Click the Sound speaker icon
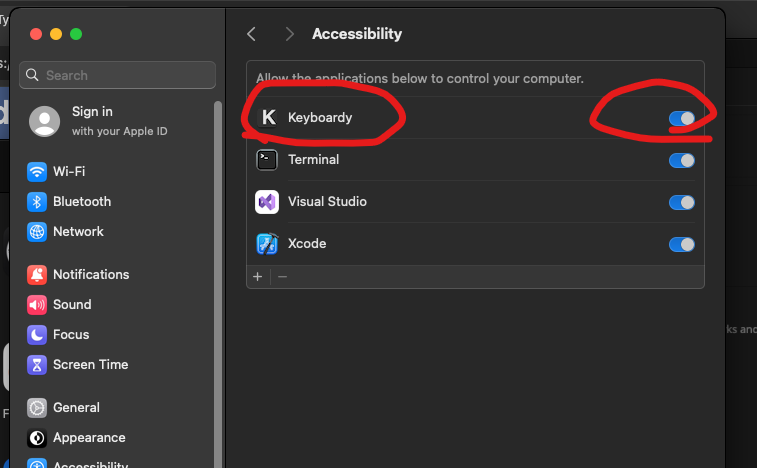The width and height of the screenshot is (757, 468). 37,305
